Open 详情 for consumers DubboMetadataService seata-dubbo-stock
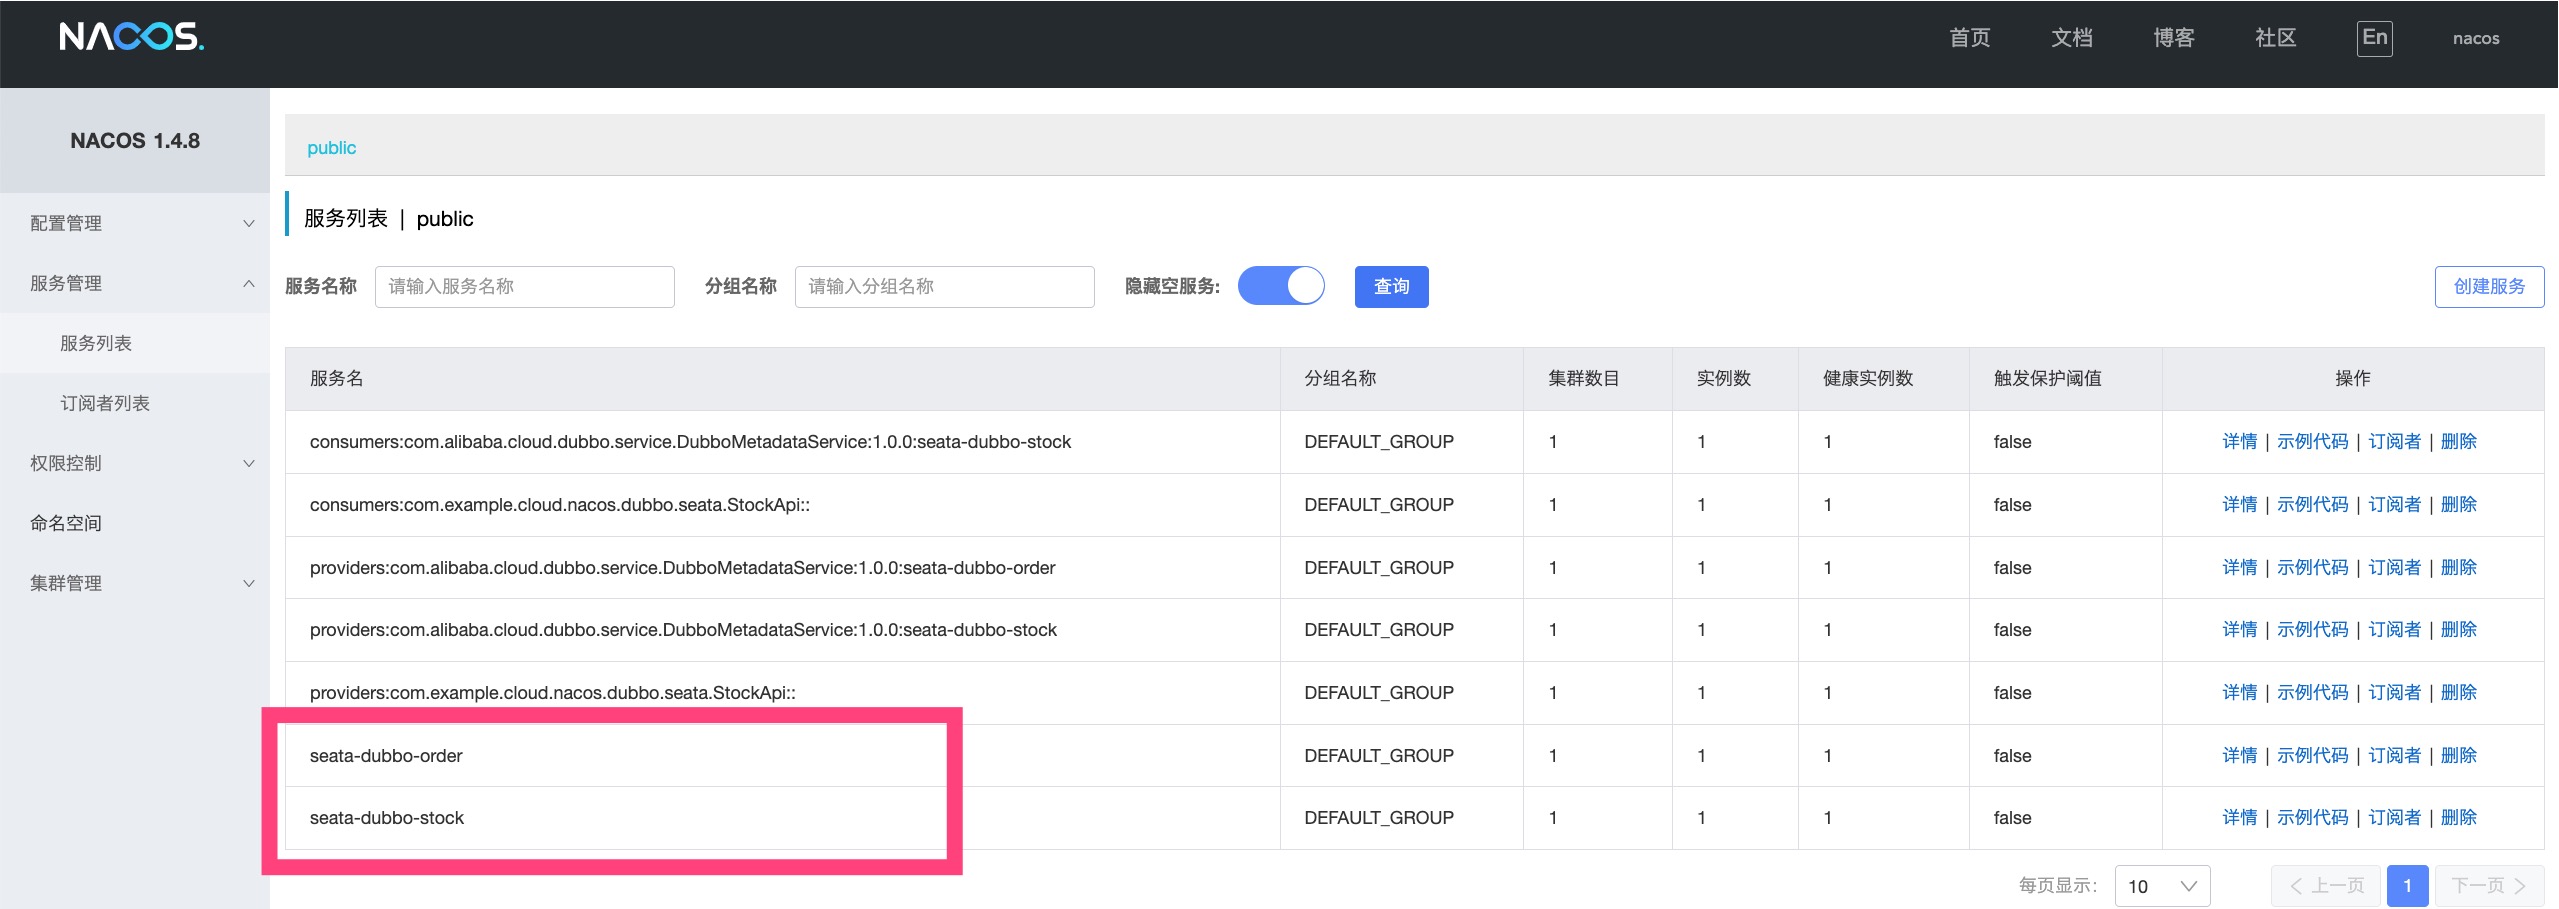 click(2239, 441)
